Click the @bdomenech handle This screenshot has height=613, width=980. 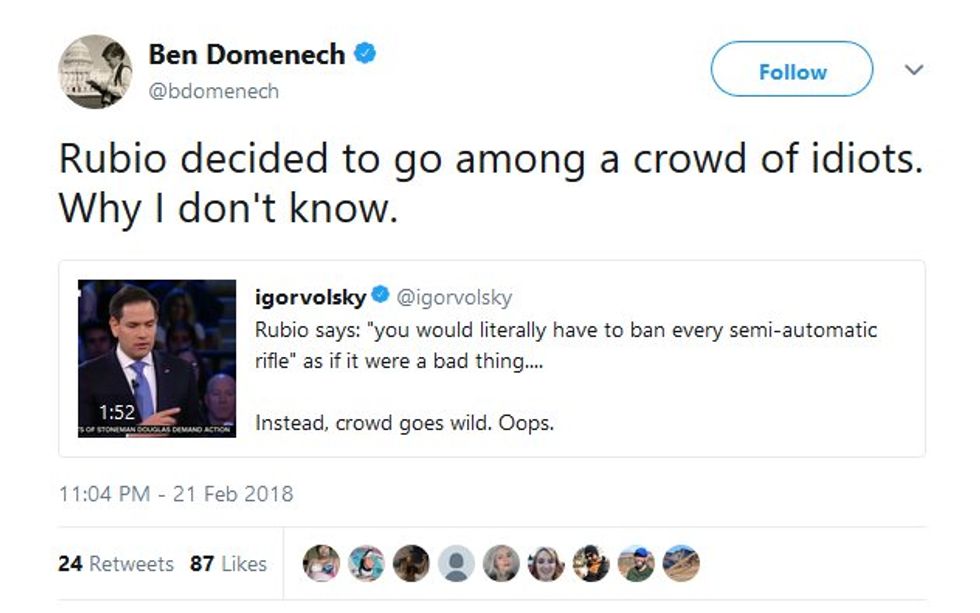click(x=214, y=91)
